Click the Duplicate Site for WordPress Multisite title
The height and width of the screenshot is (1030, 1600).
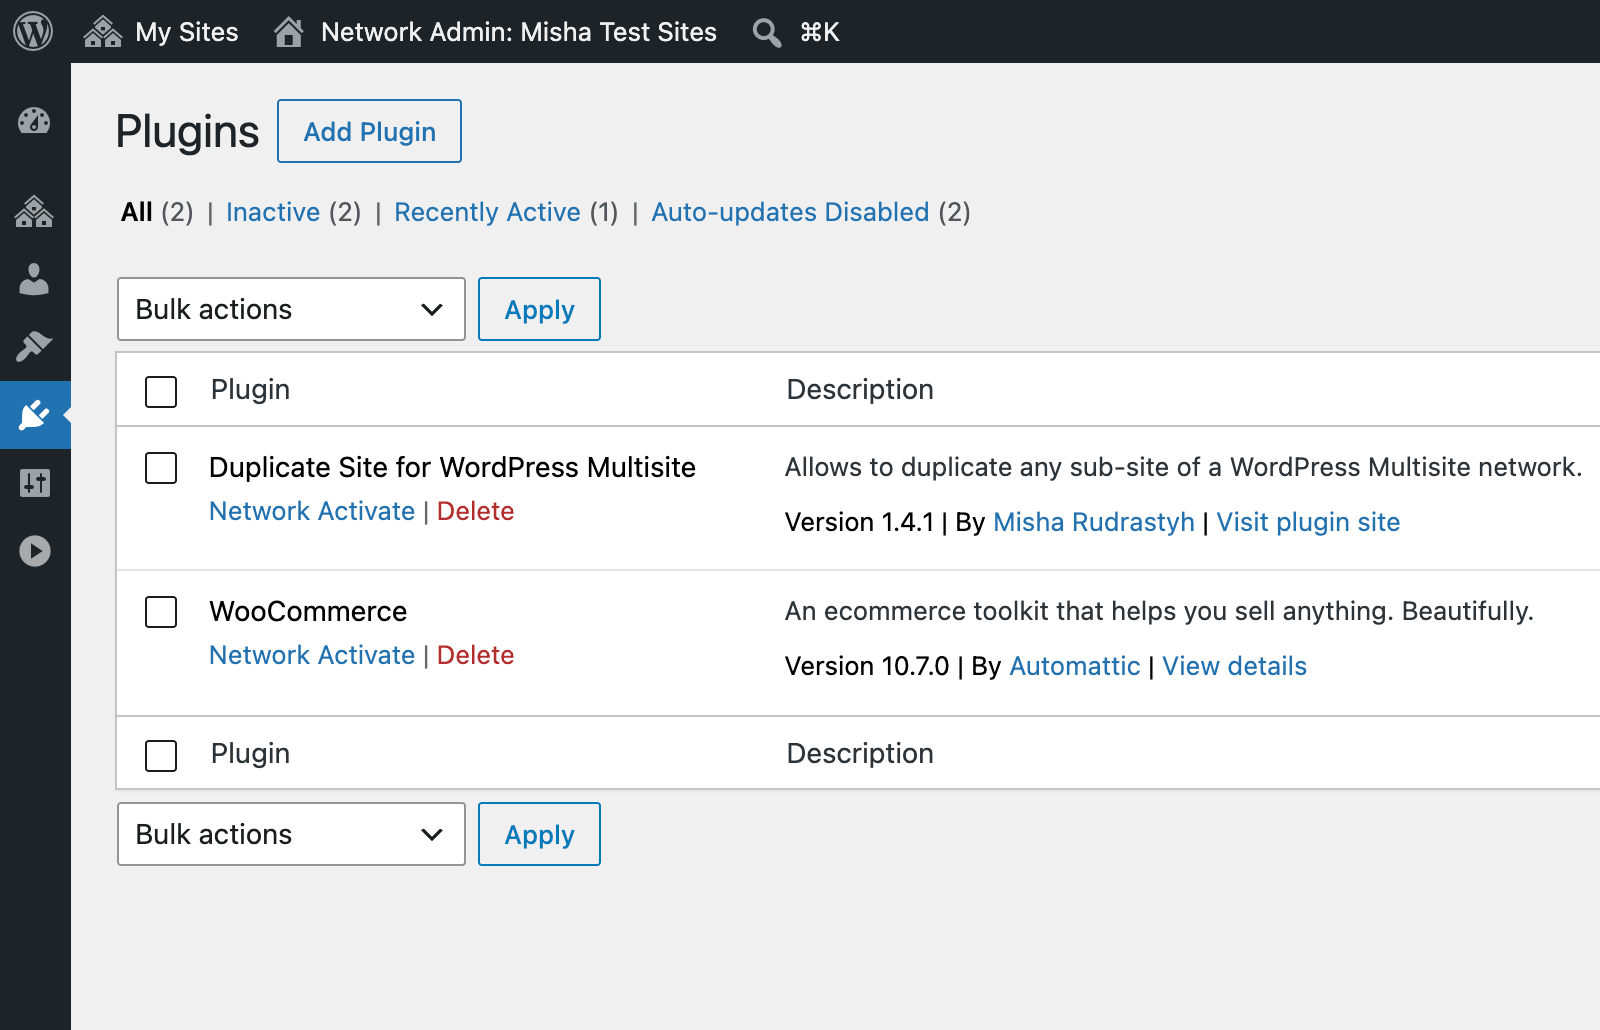coord(452,467)
